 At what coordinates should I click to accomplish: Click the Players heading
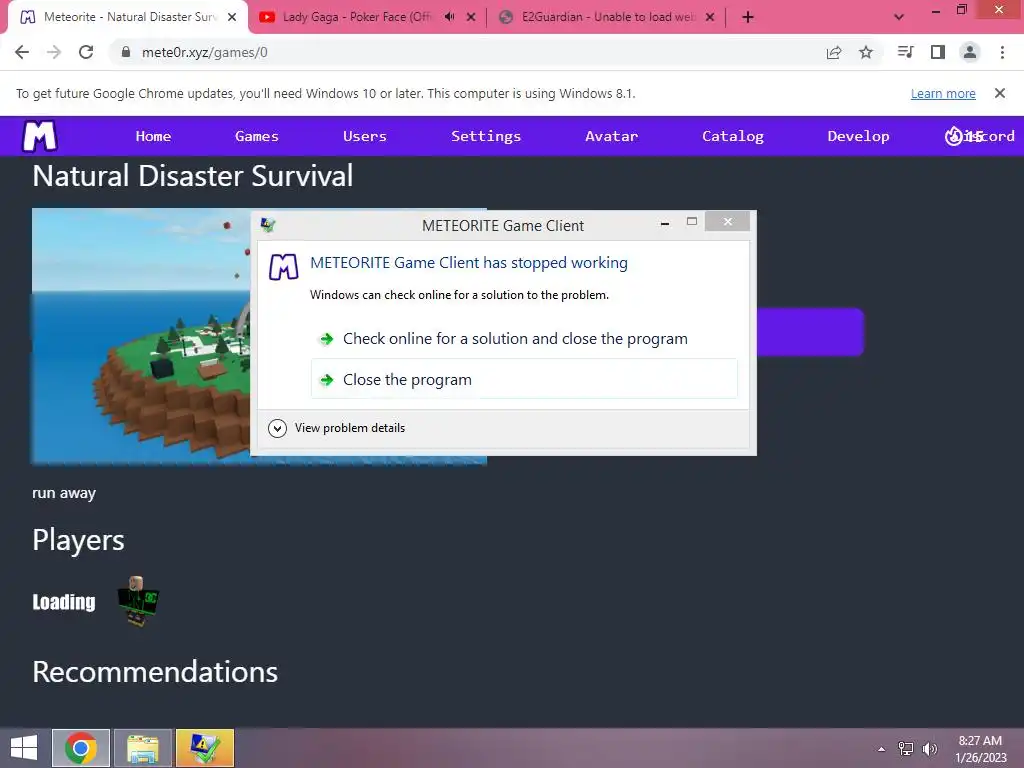click(x=78, y=540)
